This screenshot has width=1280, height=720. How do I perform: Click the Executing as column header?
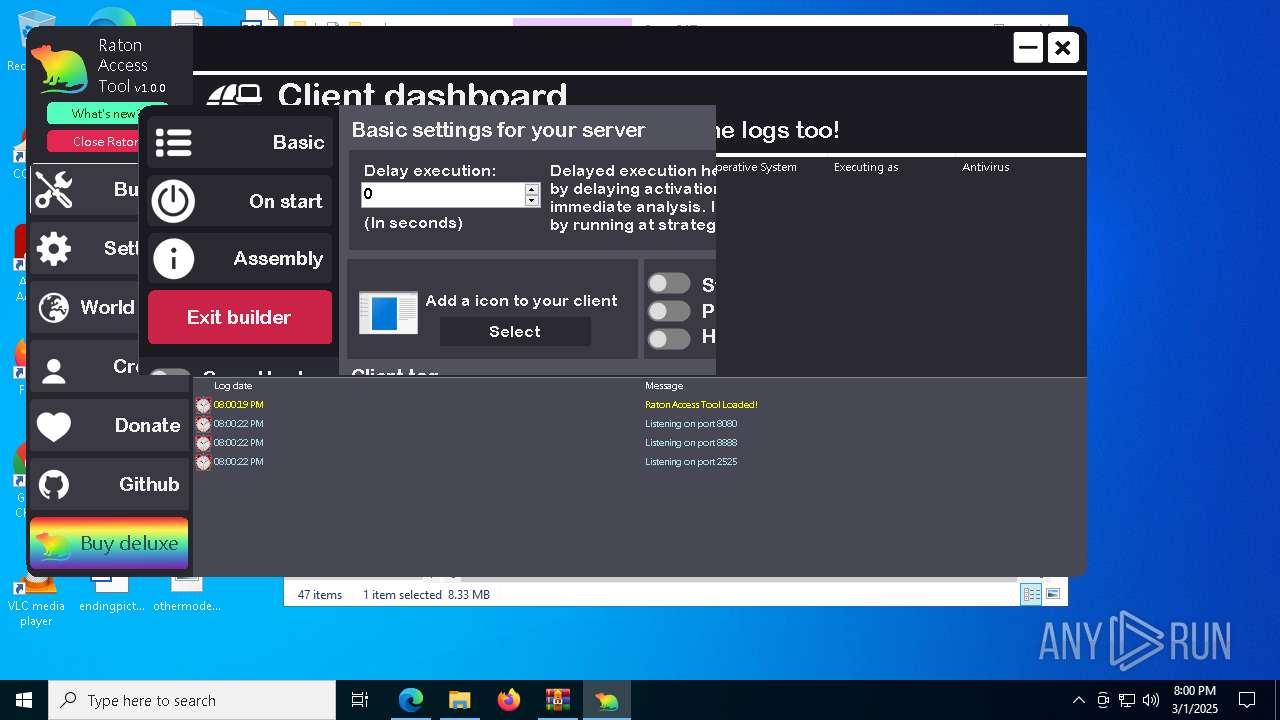click(x=866, y=167)
